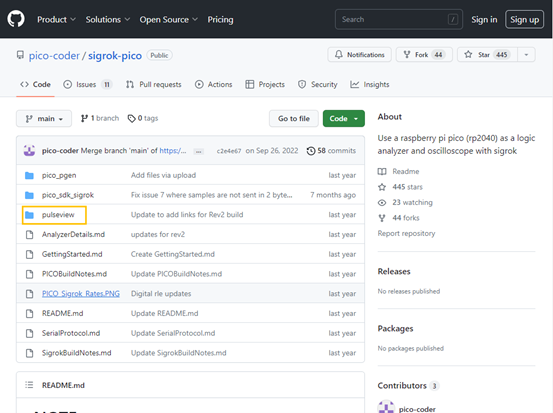This screenshot has height=413, width=553.
Task: Open 'Digital rle updates' commit message
Action: pyautogui.click(x=161, y=294)
